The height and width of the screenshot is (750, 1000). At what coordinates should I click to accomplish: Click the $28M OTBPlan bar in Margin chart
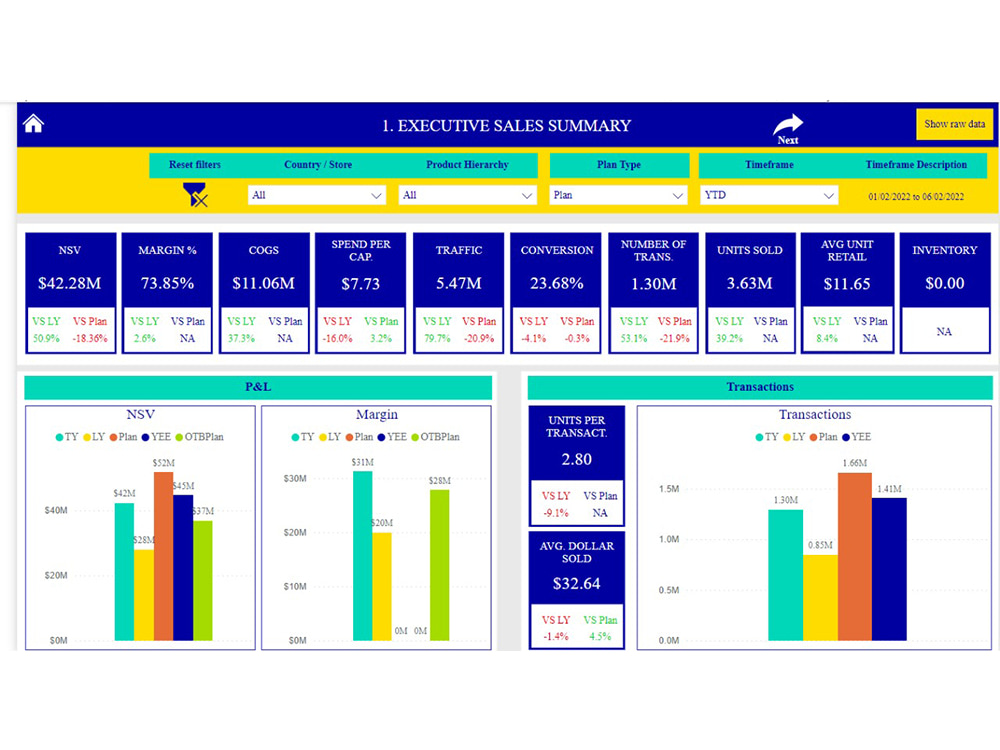[x=439, y=565]
